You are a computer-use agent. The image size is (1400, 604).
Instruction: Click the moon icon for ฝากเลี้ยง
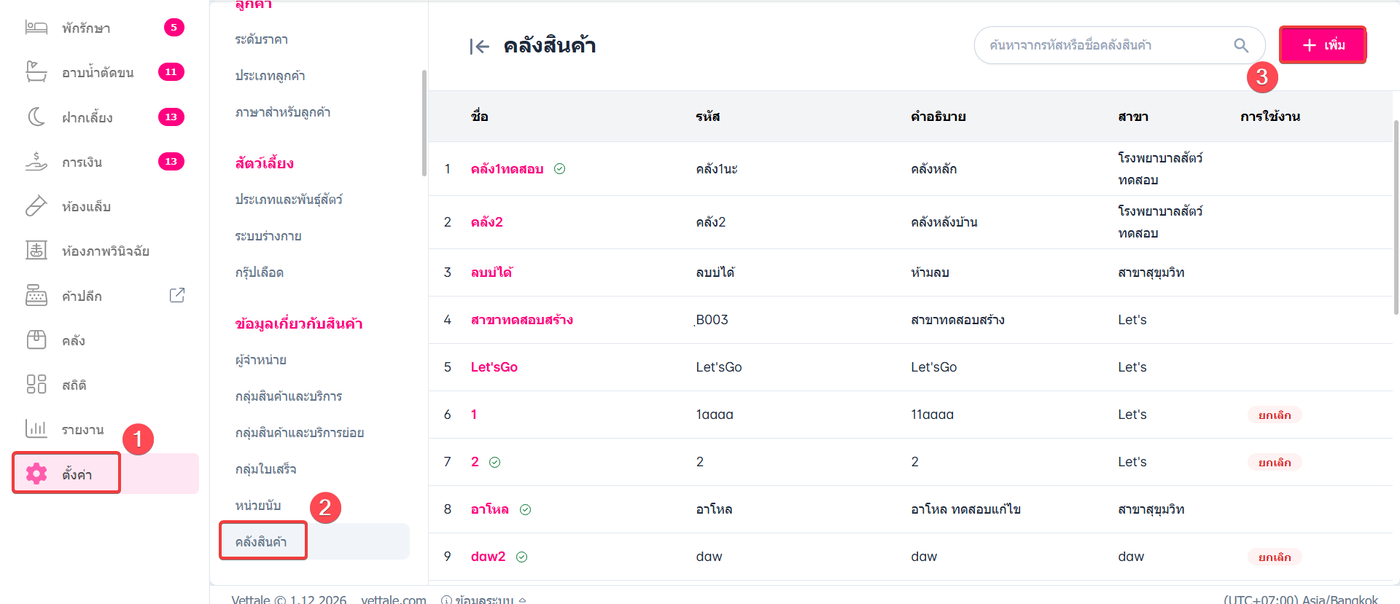point(36,117)
